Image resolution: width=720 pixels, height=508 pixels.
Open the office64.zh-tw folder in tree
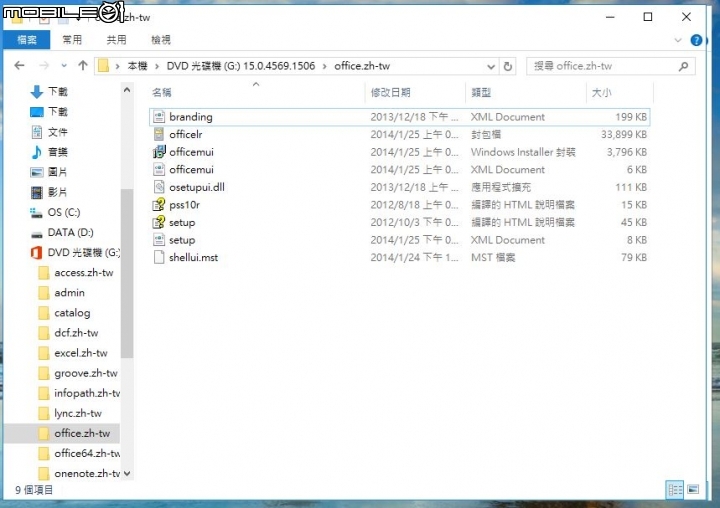(x=79, y=454)
